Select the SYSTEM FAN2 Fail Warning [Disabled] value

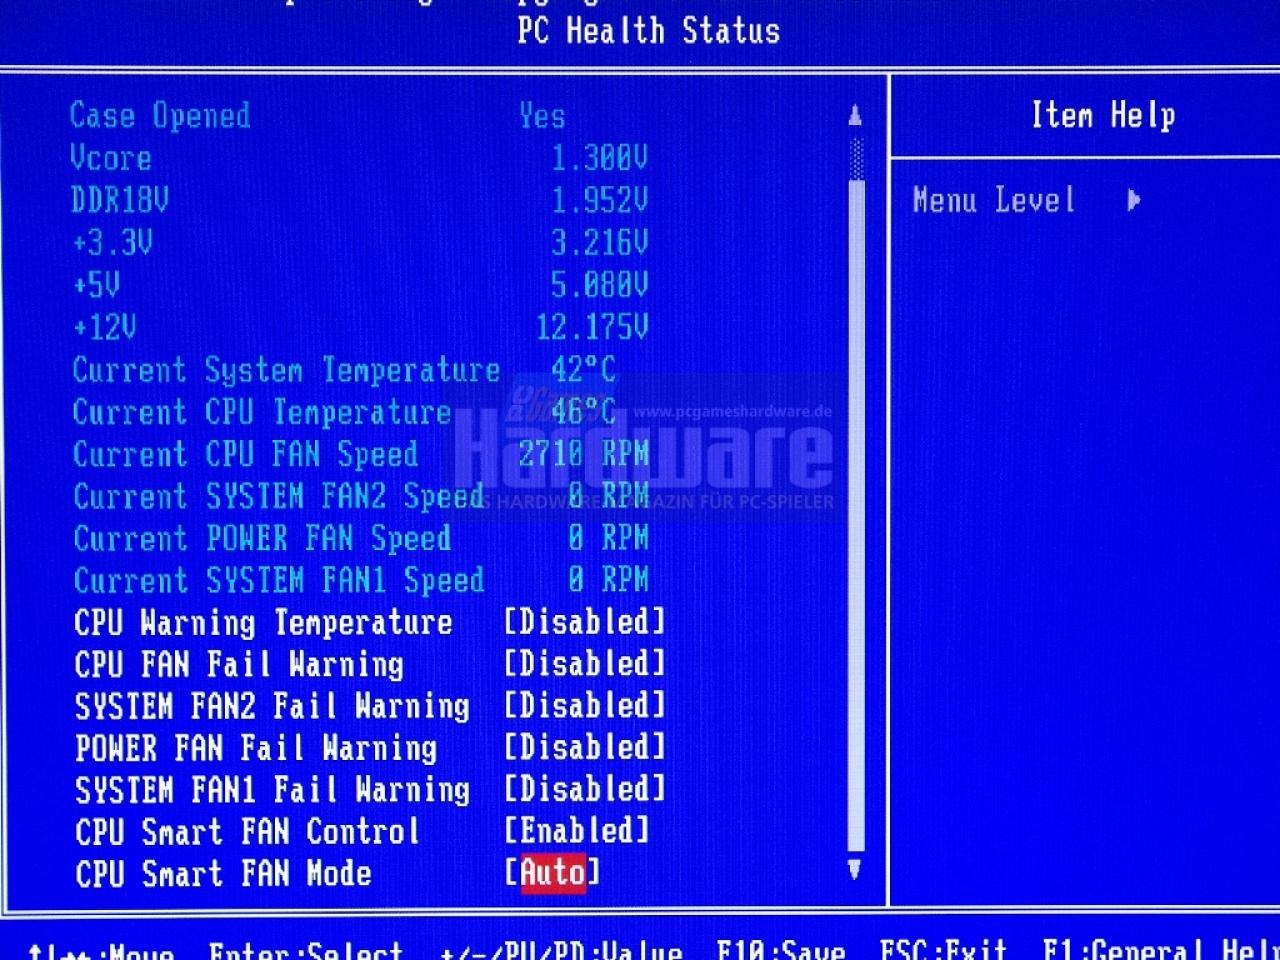584,706
